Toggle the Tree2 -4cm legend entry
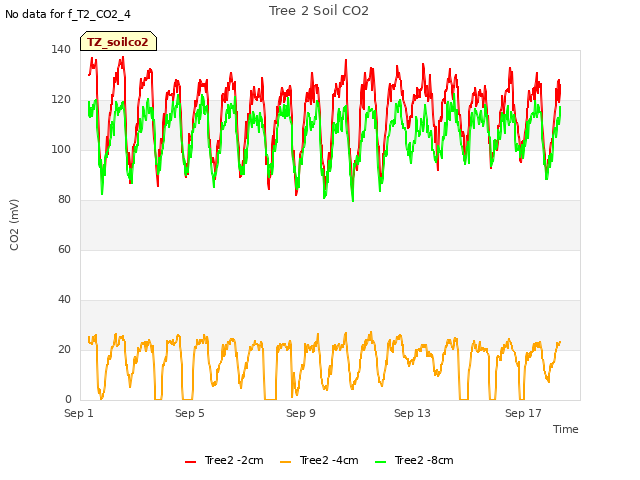Image resolution: width=640 pixels, height=480 pixels. pyautogui.click(x=319, y=460)
